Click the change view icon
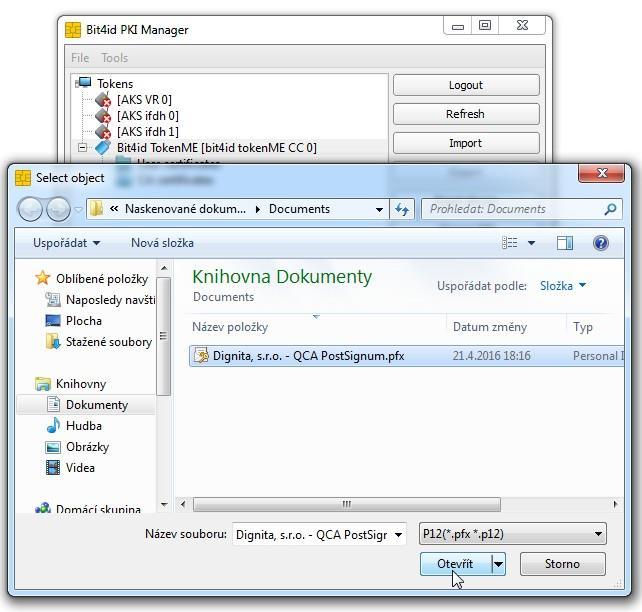Image resolution: width=642 pixels, height=612 pixels. click(509, 243)
